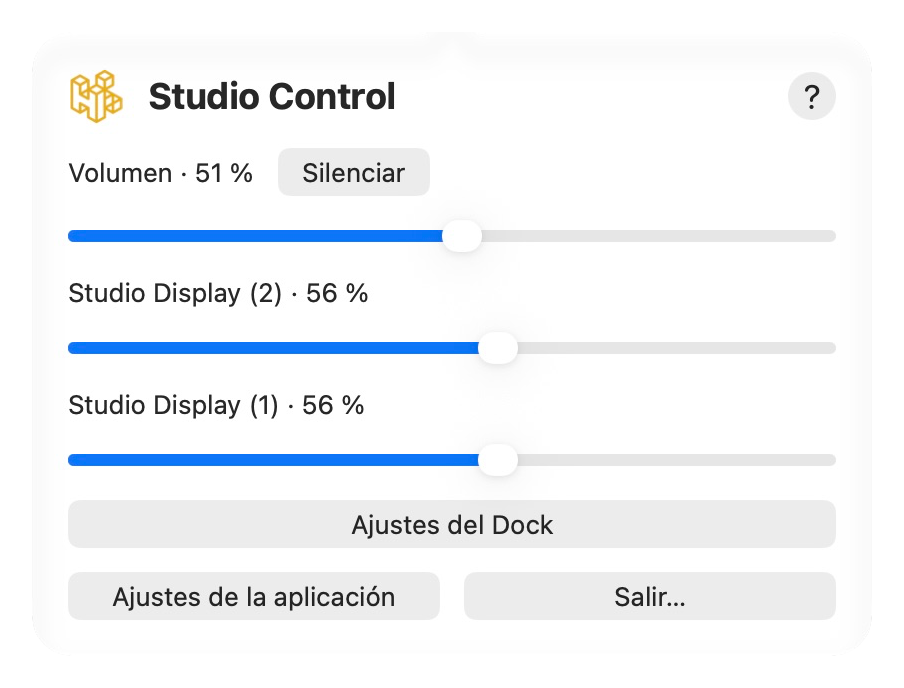Click the Volumen word label
This screenshot has height=688, width=904.
(120, 173)
